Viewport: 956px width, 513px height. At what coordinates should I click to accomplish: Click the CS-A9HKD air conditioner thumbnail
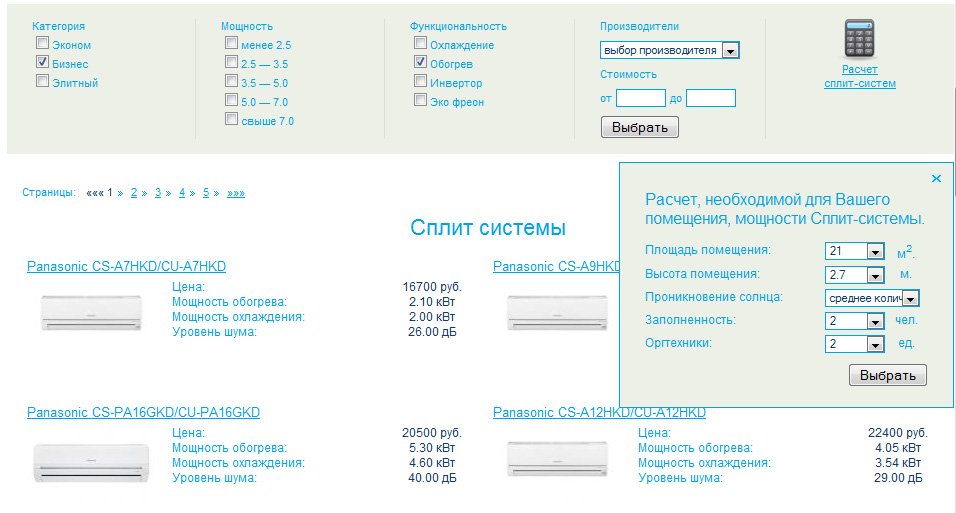pyautogui.click(x=557, y=312)
